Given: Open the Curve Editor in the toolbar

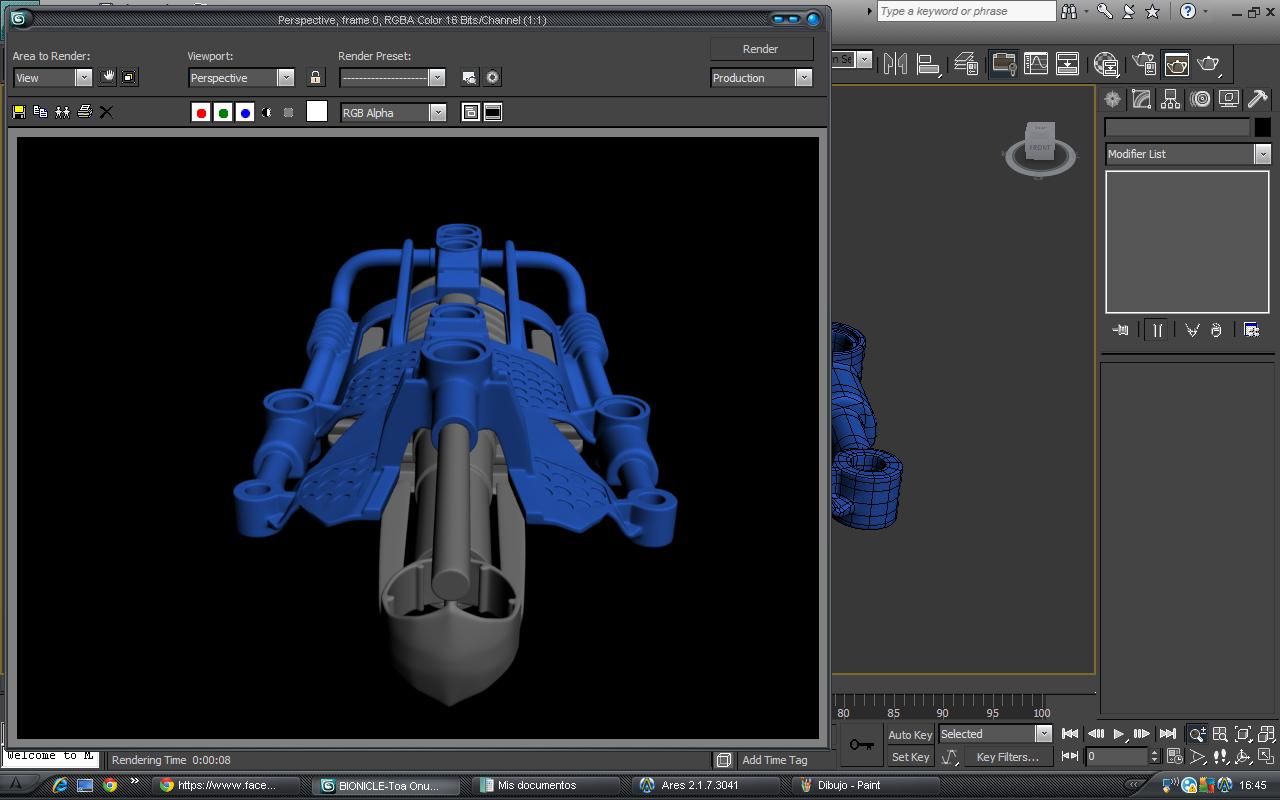Looking at the screenshot, I should 1035,64.
